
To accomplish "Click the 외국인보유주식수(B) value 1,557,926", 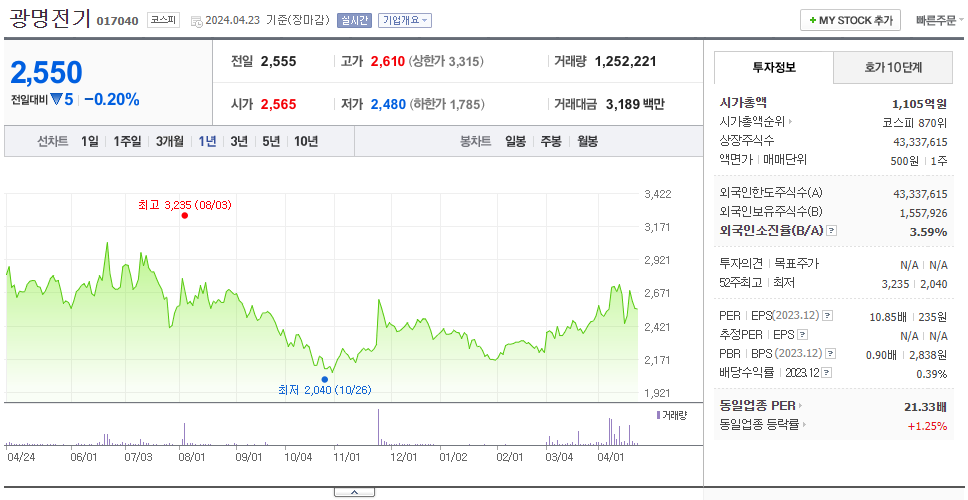I will pos(924,213).
